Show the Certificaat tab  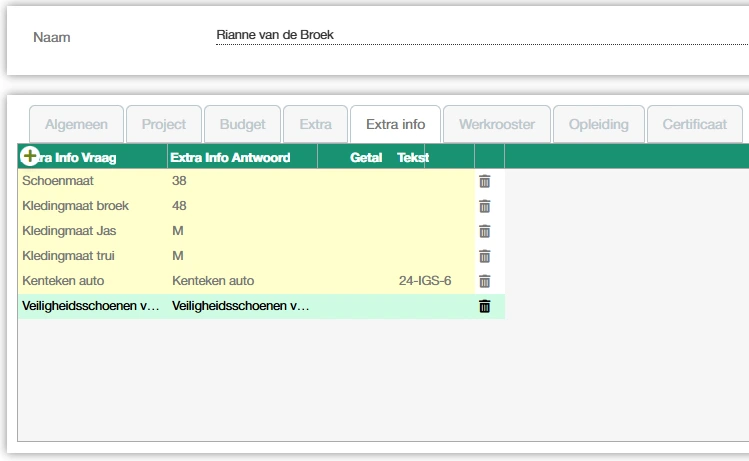[x=694, y=125]
